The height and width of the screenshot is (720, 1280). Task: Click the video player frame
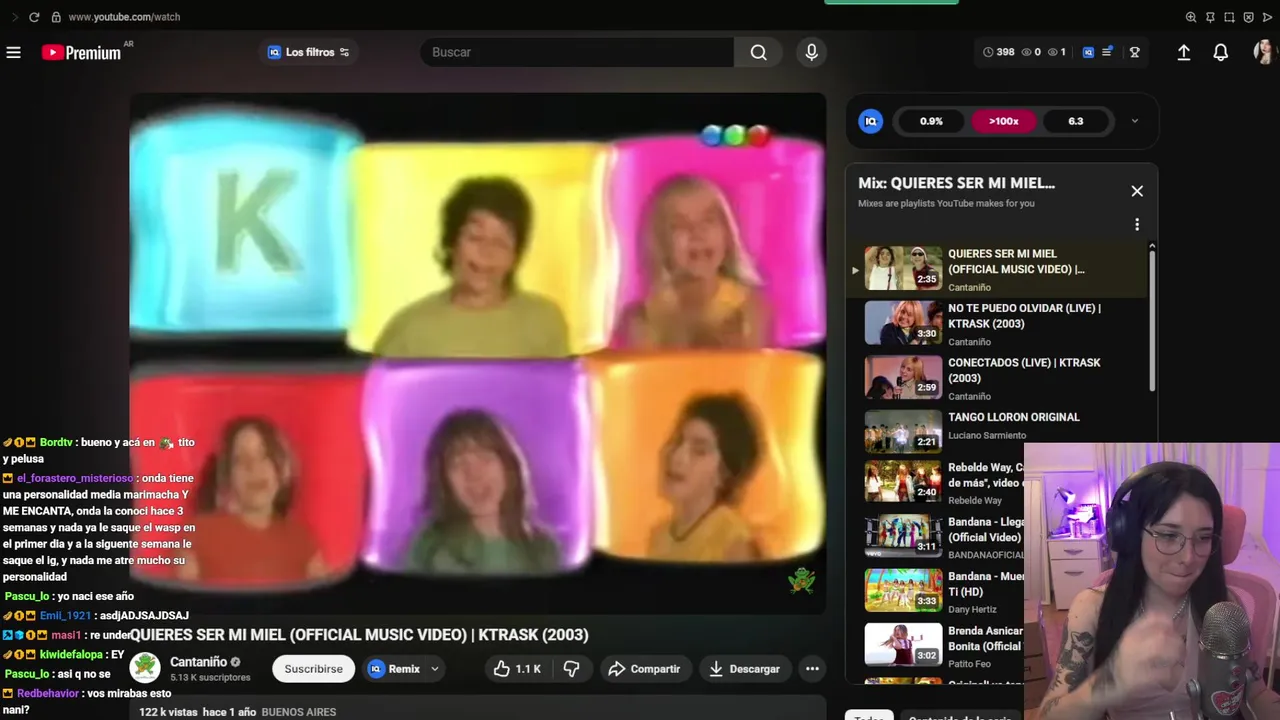[x=478, y=352]
